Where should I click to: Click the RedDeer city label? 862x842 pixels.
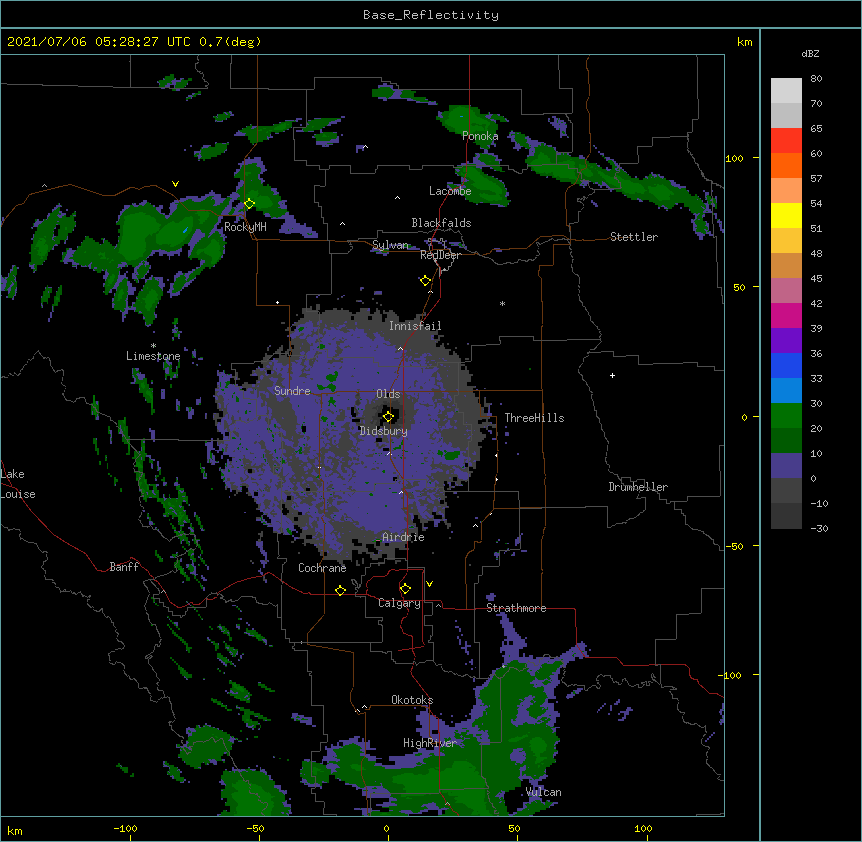tap(440, 255)
